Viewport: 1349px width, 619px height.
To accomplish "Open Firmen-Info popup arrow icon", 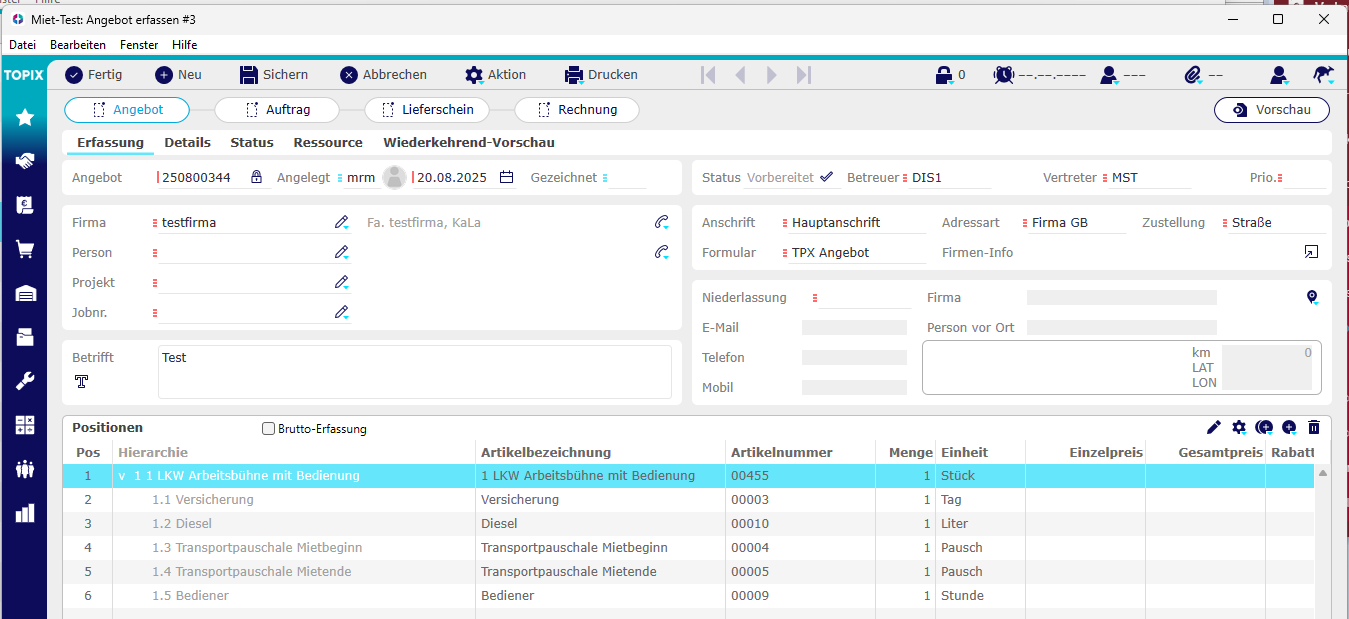I will (1311, 252).
